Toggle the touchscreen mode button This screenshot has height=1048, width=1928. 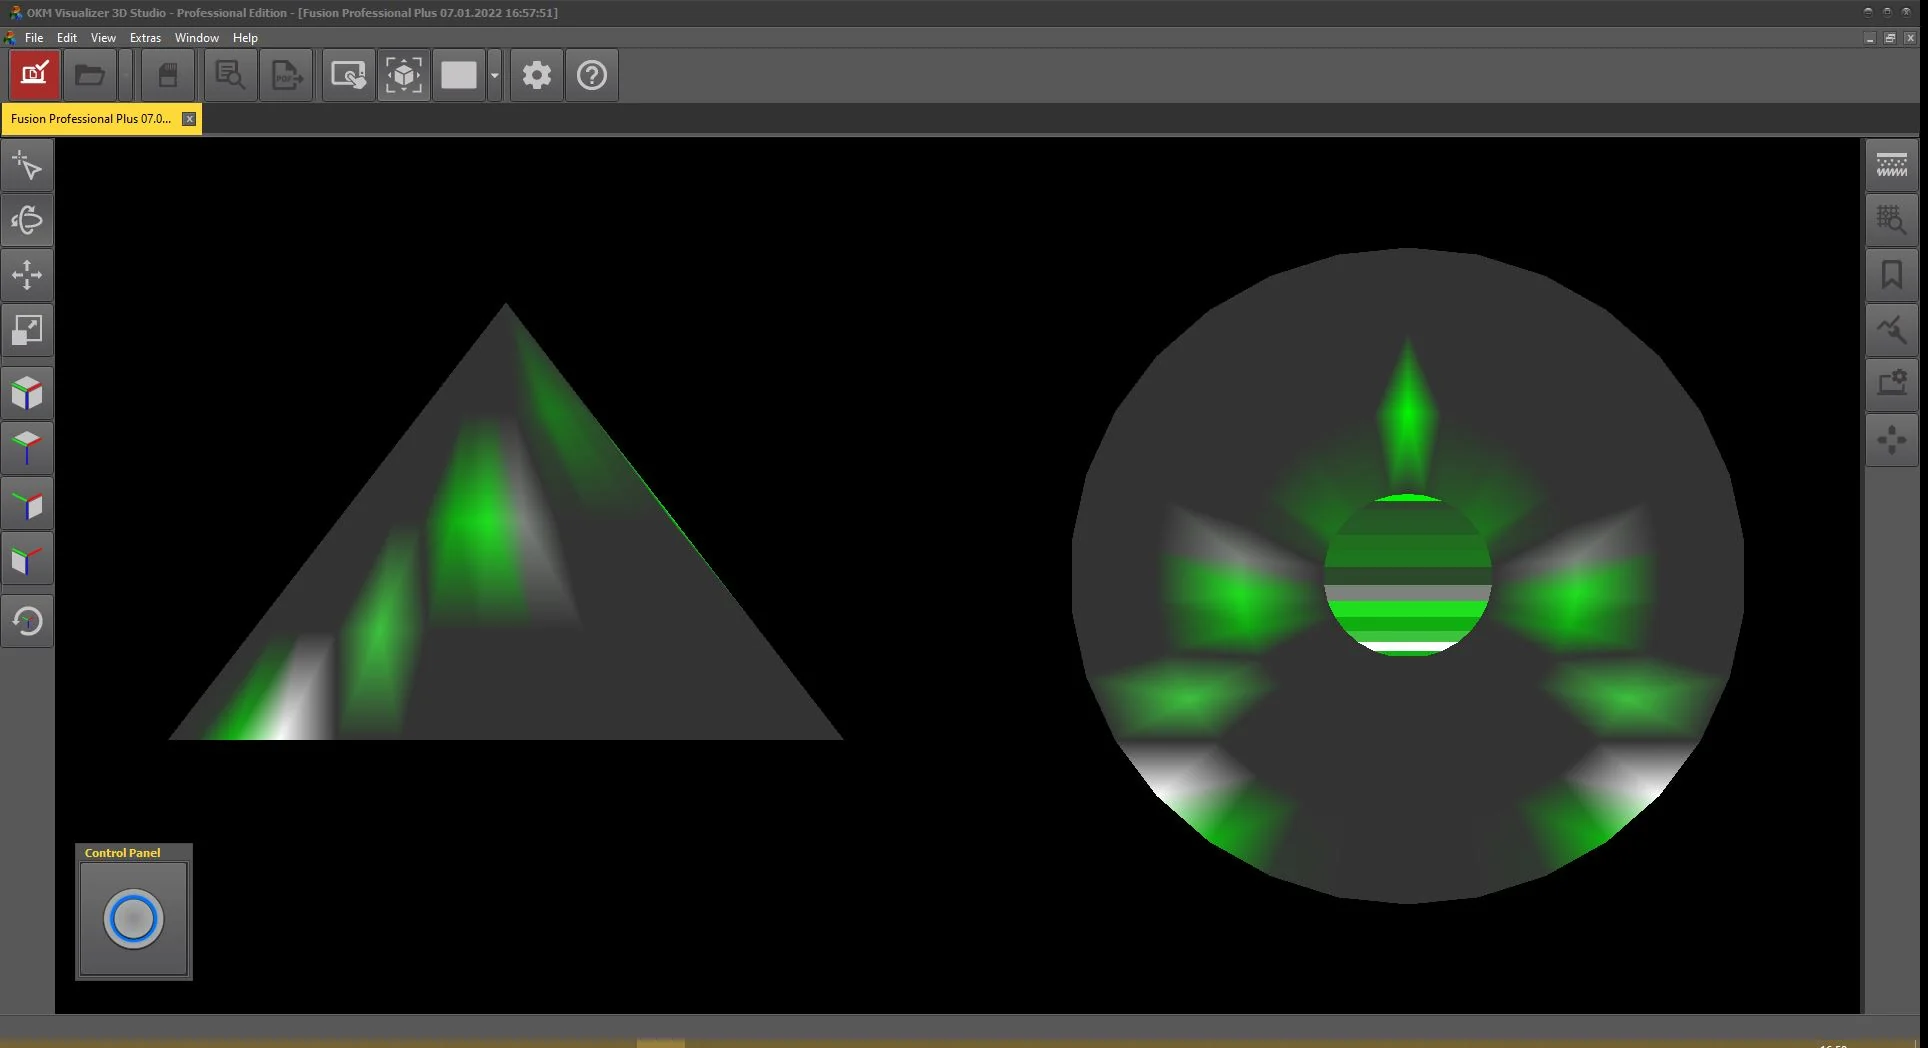tap(348, 75)
